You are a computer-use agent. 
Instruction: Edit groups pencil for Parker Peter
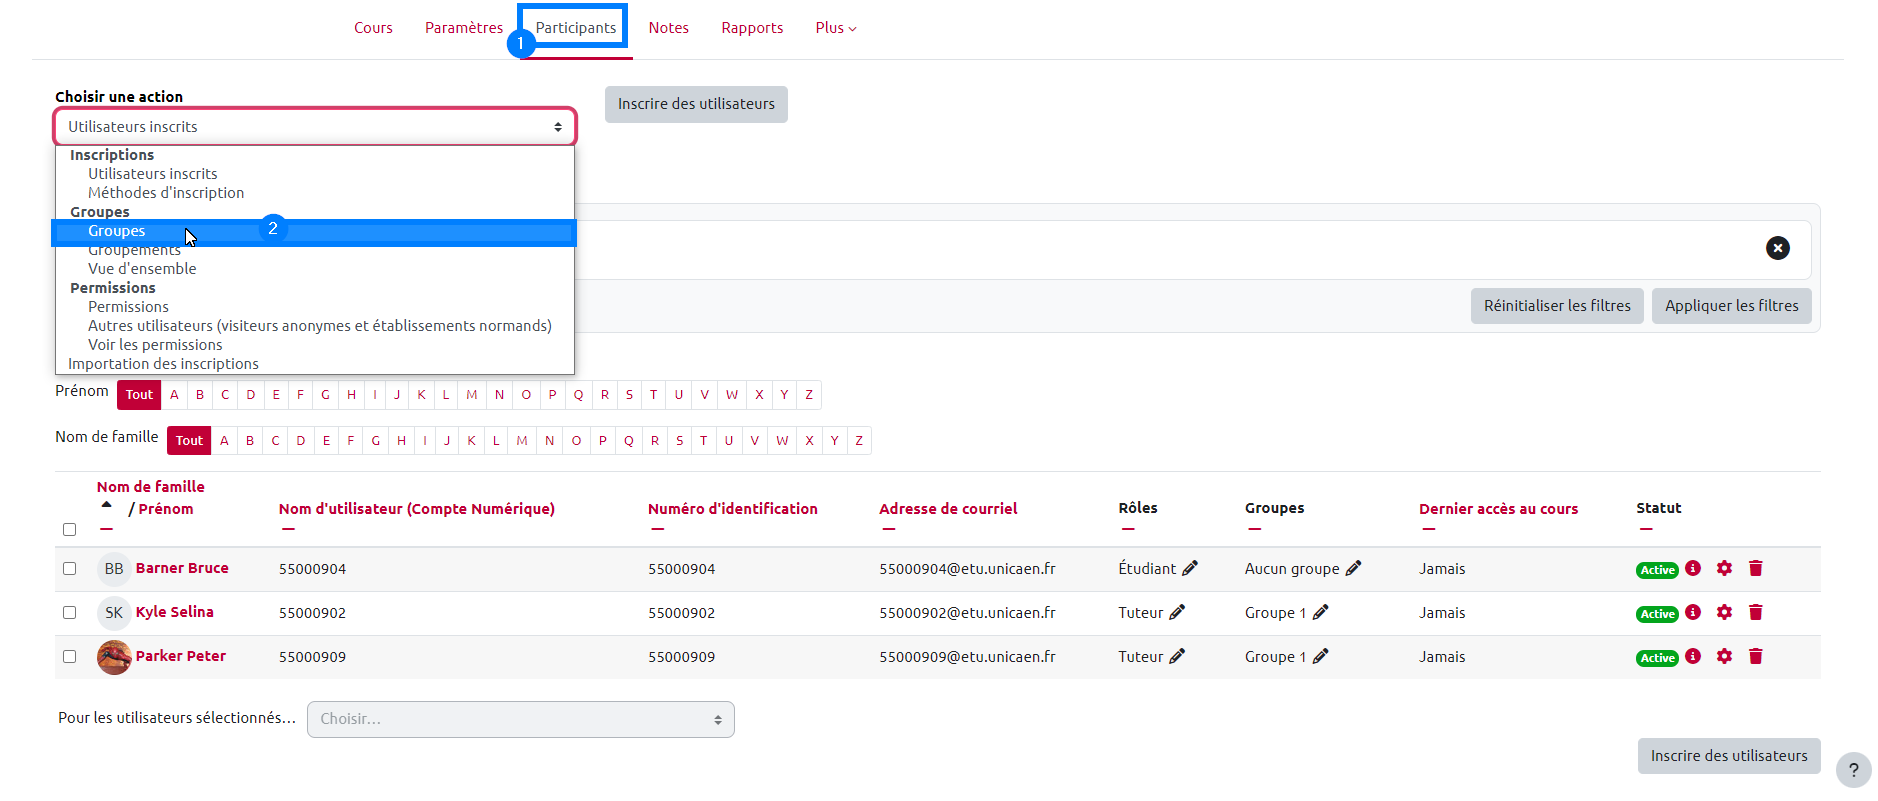(x=1321, y=656)
